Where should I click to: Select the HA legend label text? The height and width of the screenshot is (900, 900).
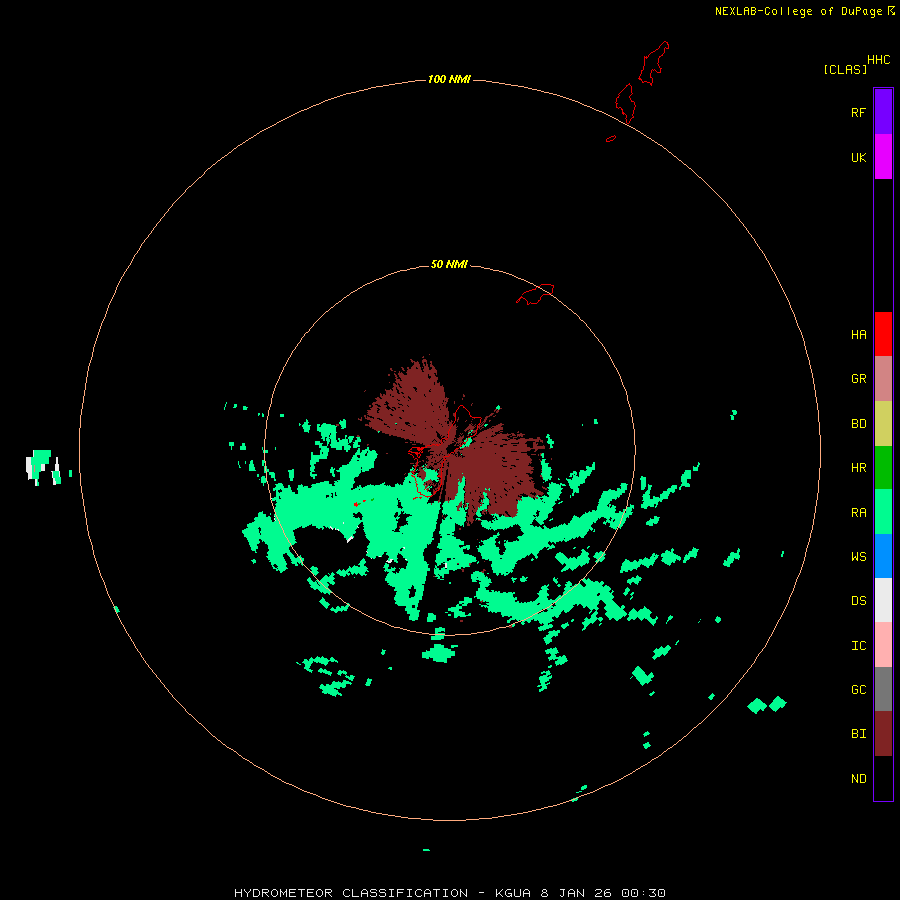pyautogui.click(x=859, y=334)
